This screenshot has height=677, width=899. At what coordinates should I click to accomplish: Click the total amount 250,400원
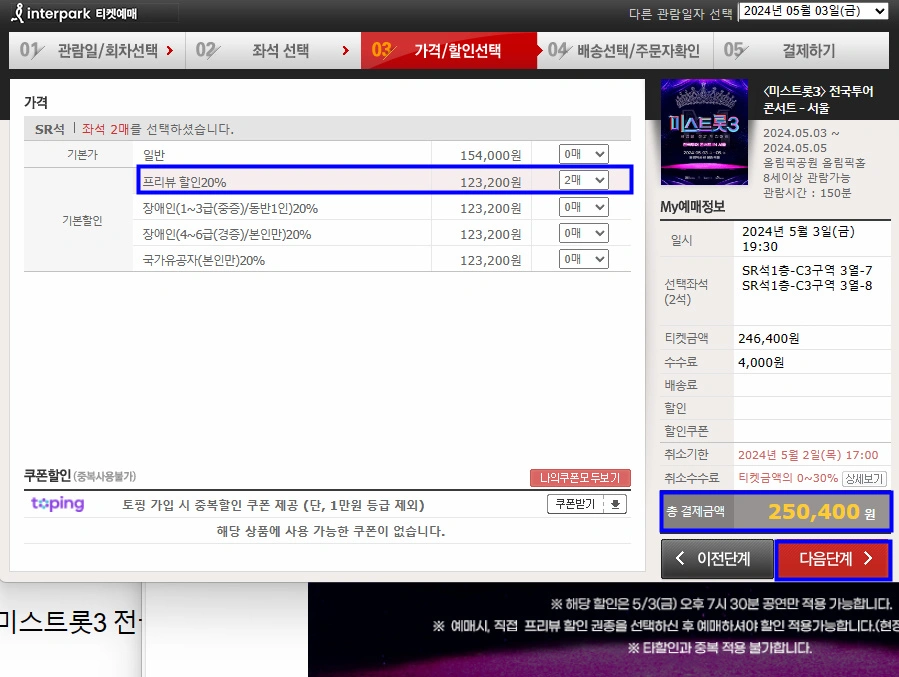[x=822, y=511]
